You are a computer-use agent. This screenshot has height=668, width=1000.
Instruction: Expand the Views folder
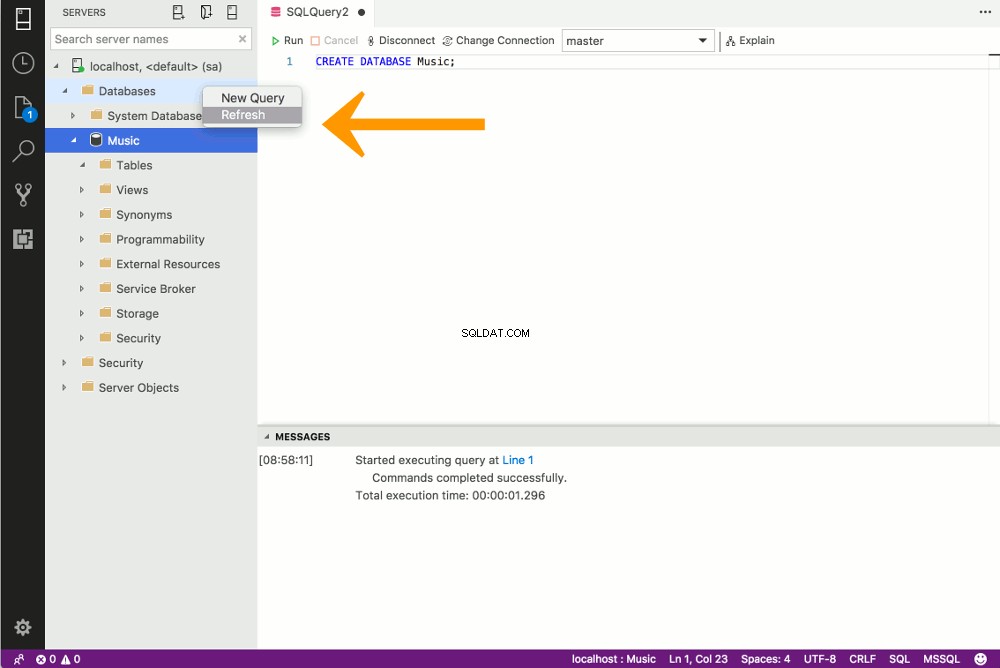pyautogui.click(x=82, y=189)
